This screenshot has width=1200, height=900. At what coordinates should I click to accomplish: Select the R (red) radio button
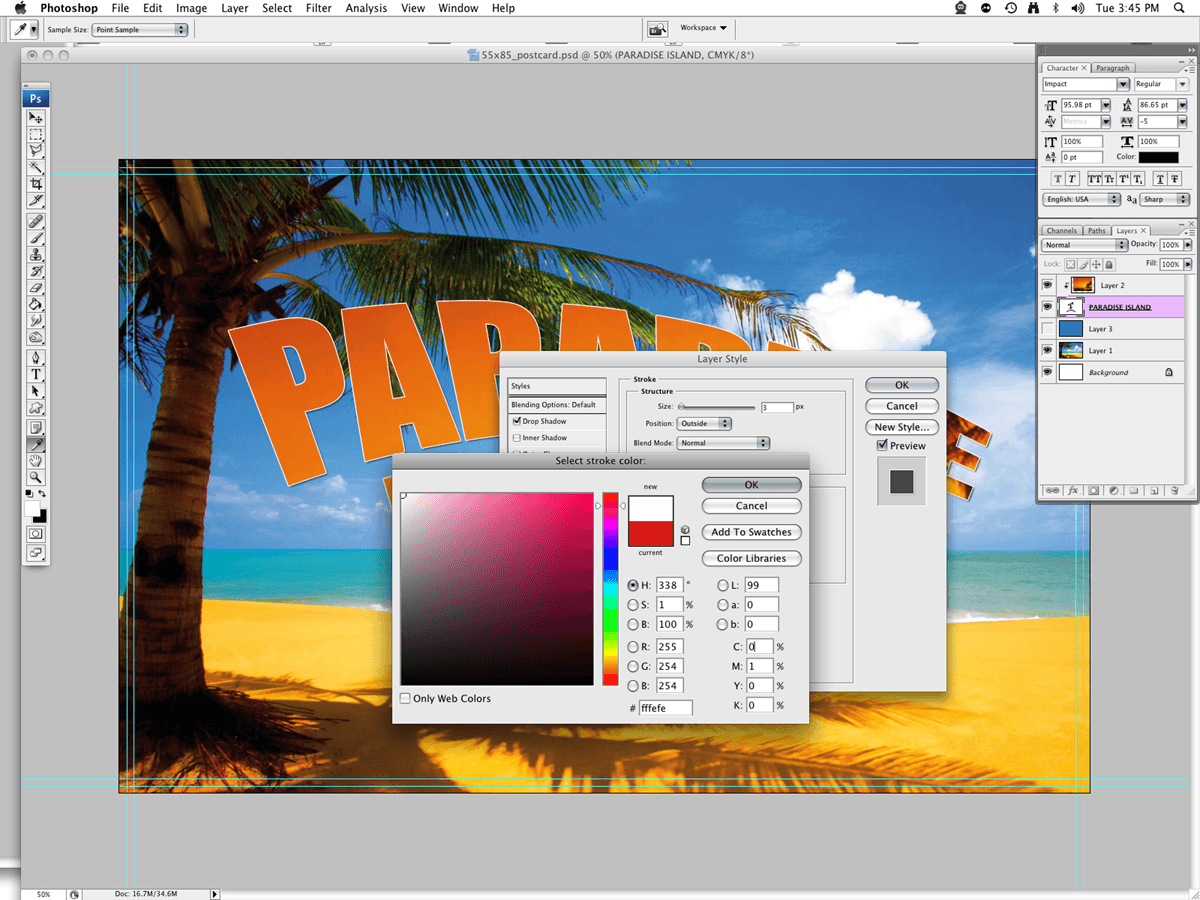(x=633, y=647)
